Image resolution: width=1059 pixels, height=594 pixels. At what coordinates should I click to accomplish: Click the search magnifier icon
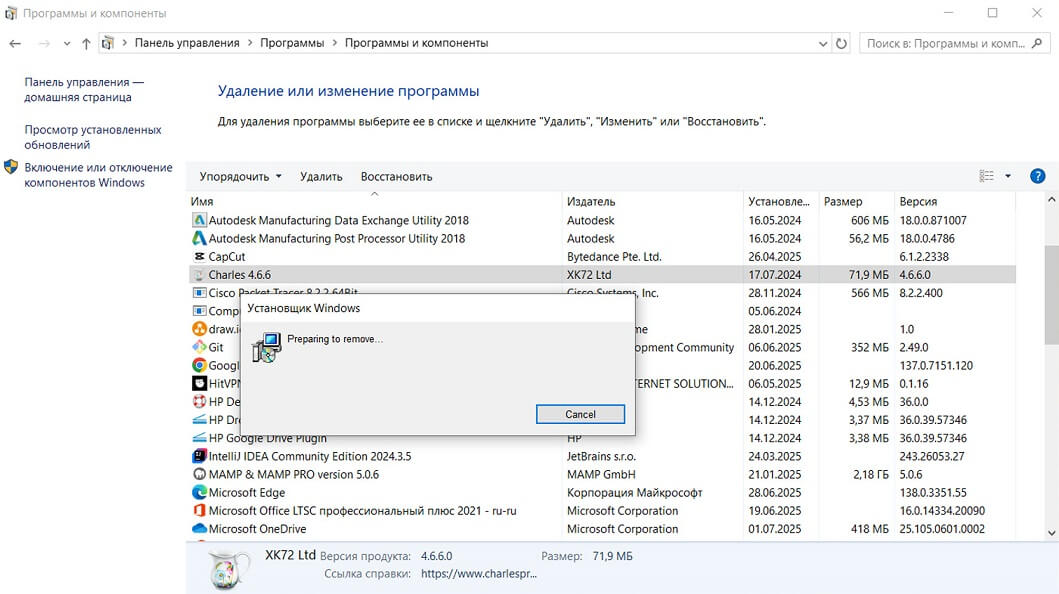point(1037,43)
